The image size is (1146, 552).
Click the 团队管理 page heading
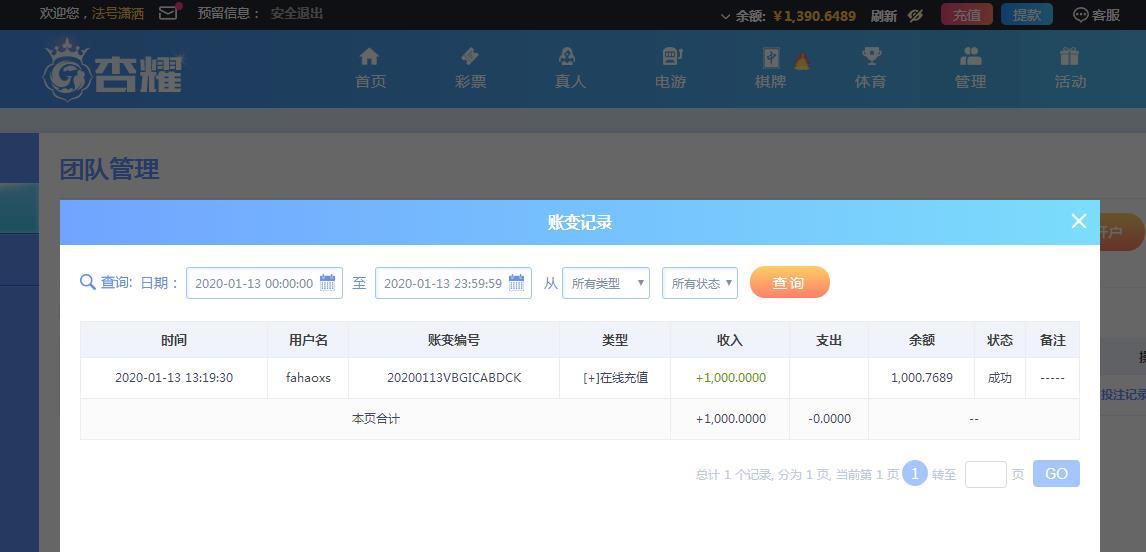[110, 170]
